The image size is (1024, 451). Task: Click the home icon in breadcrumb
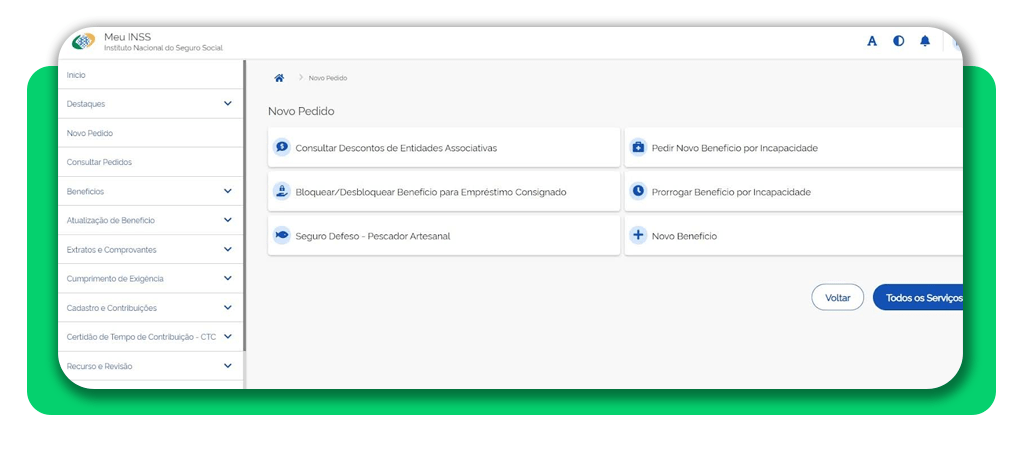pos(279,78)
